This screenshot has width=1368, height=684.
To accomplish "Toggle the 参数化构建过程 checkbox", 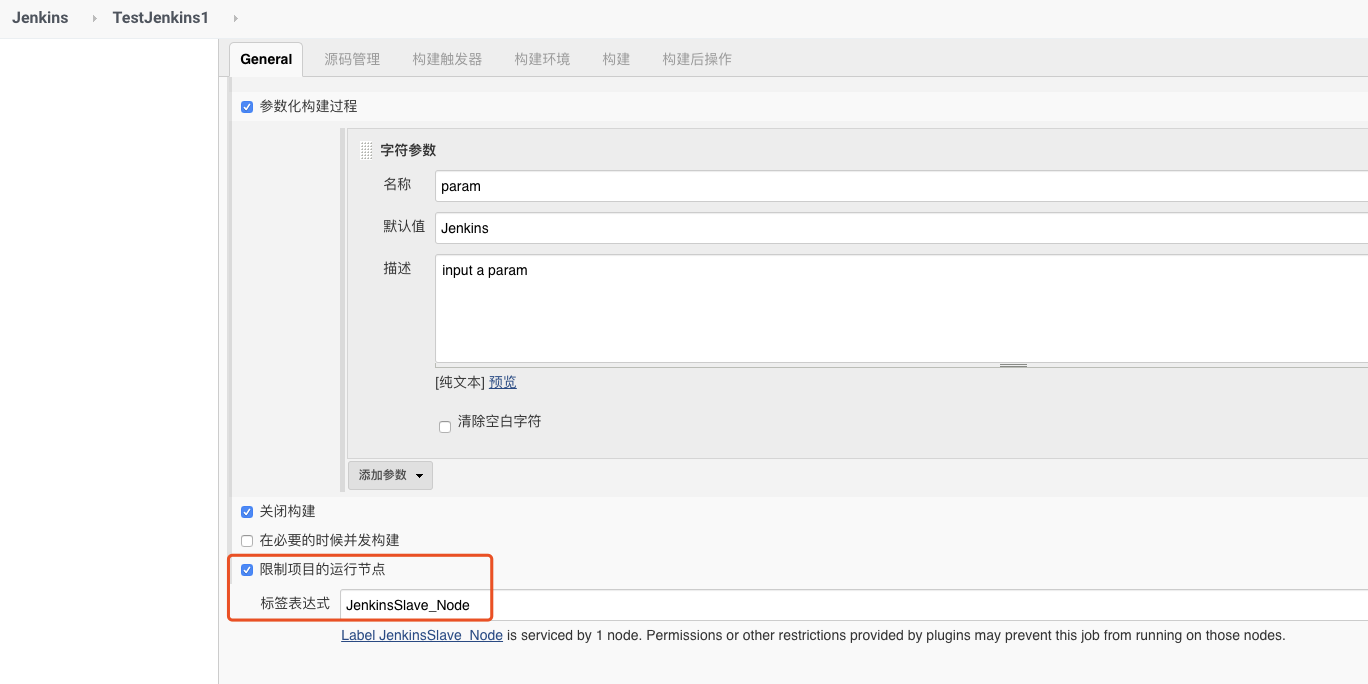I will tap(247, 107).
